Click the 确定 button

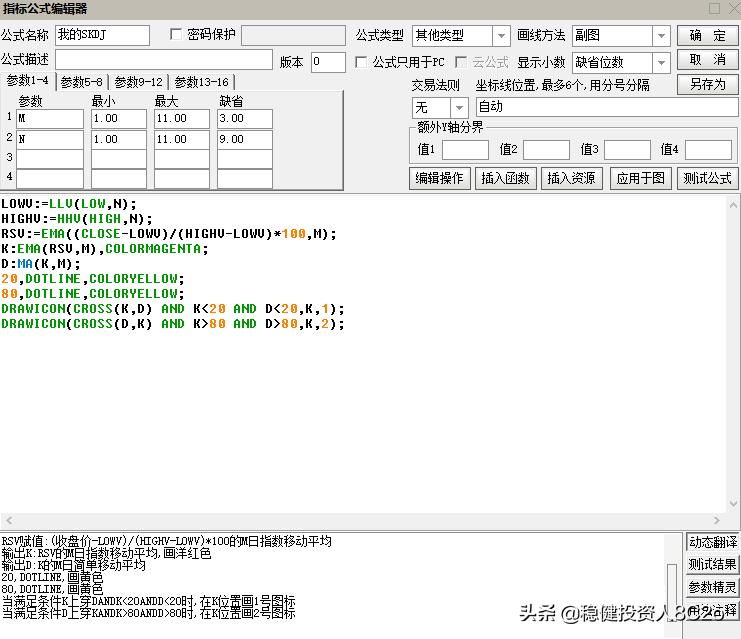pos(707,35)
